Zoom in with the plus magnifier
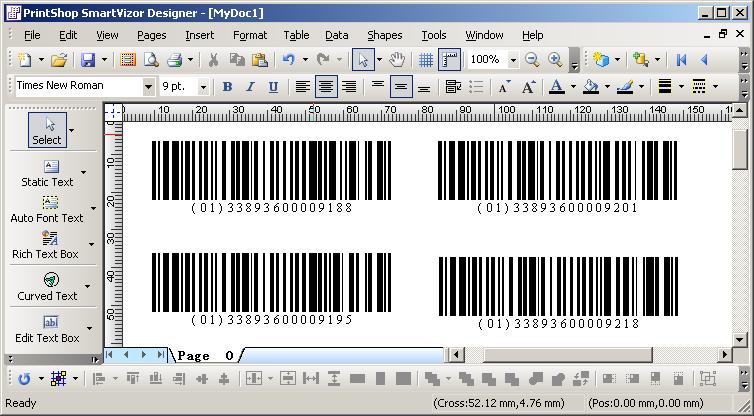754x416 pixels. pos(555,60)
